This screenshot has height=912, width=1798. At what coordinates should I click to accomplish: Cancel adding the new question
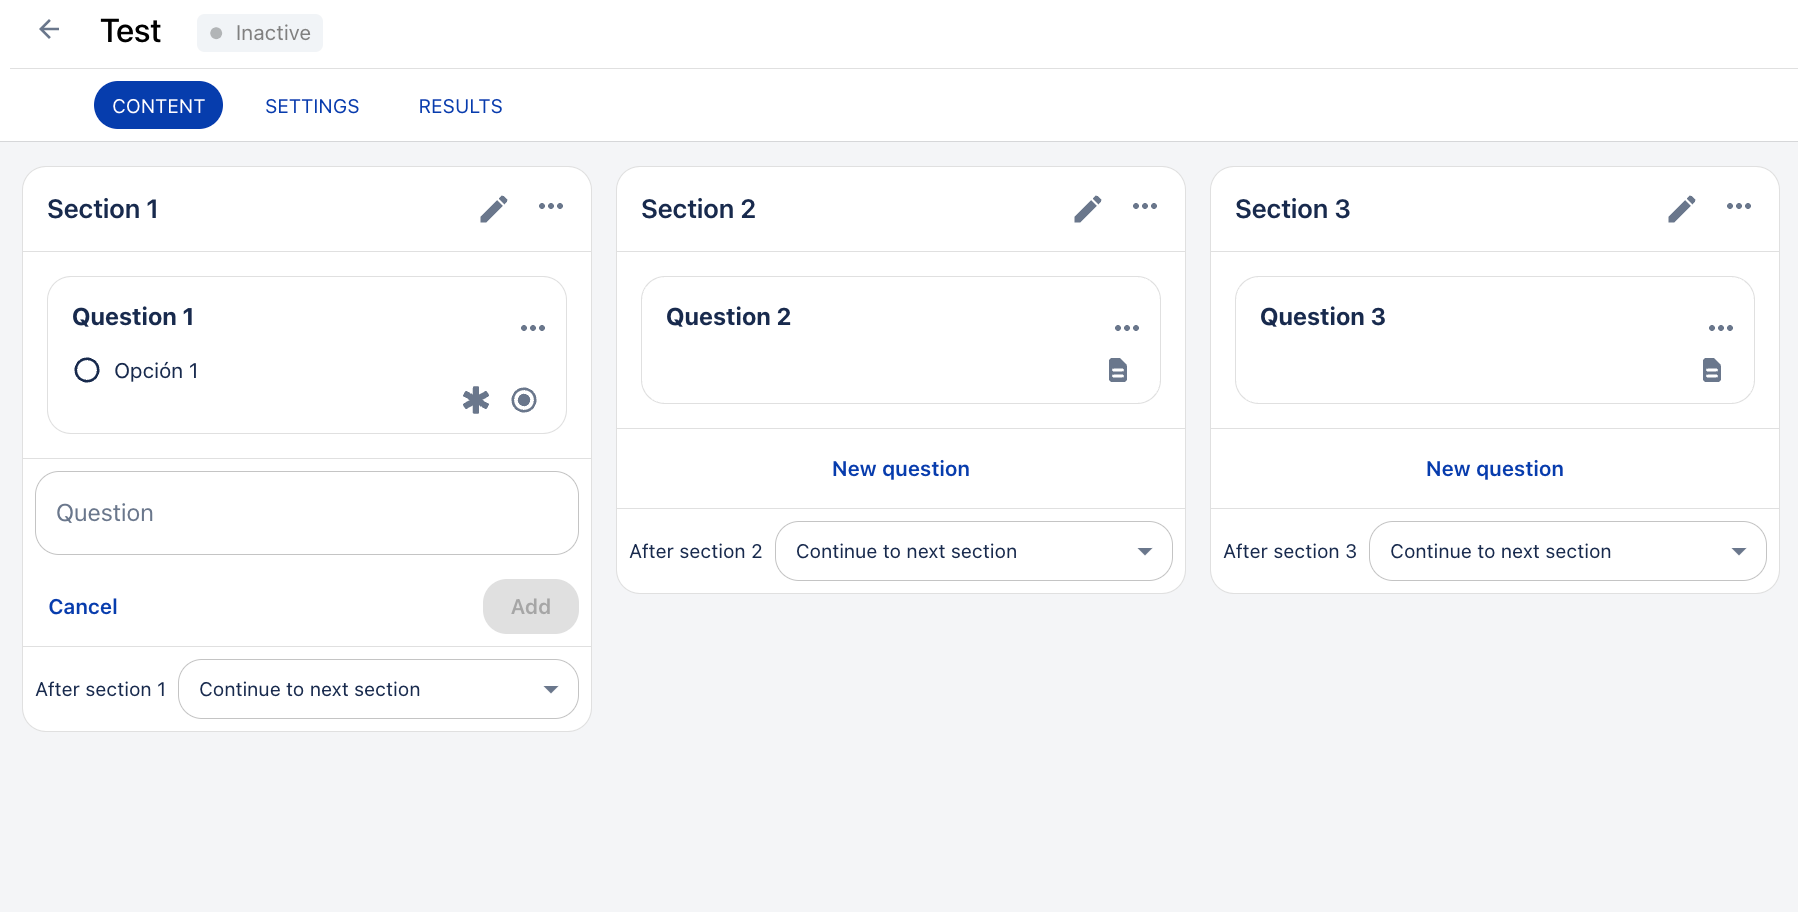coord(83,607)
